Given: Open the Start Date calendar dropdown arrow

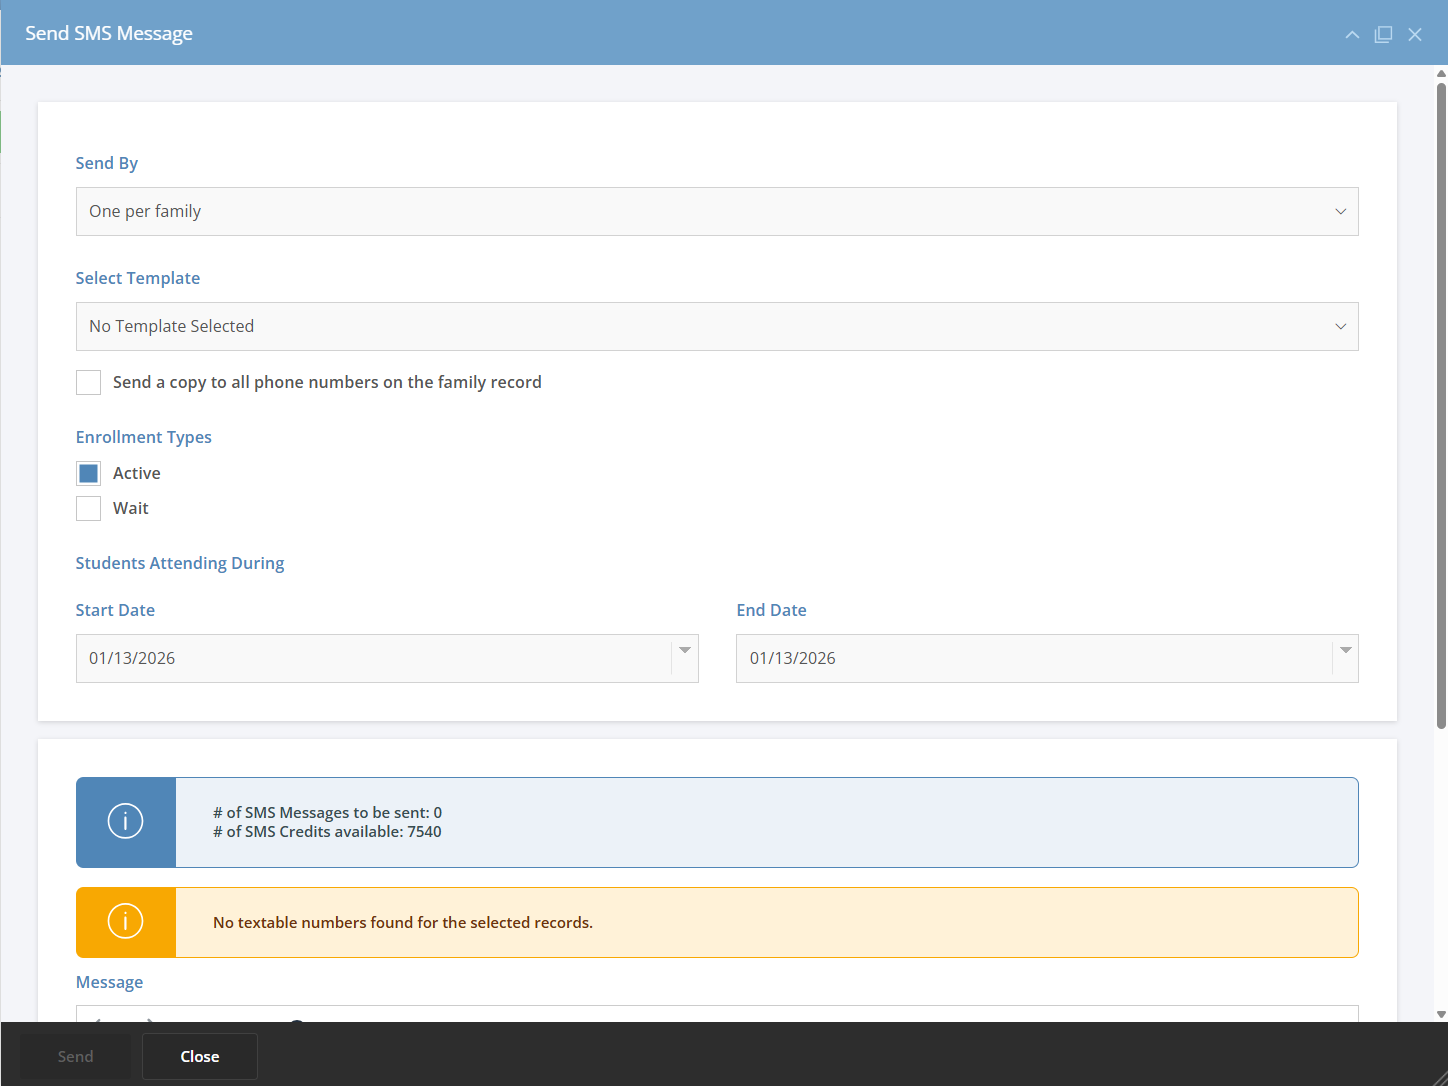Looking at the screenshot, I should [x=685, y=651].
